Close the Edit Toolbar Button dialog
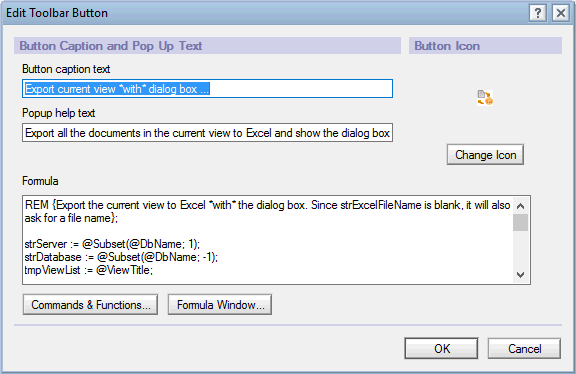The width and height of the screenshot is (576, 374). 561,13
